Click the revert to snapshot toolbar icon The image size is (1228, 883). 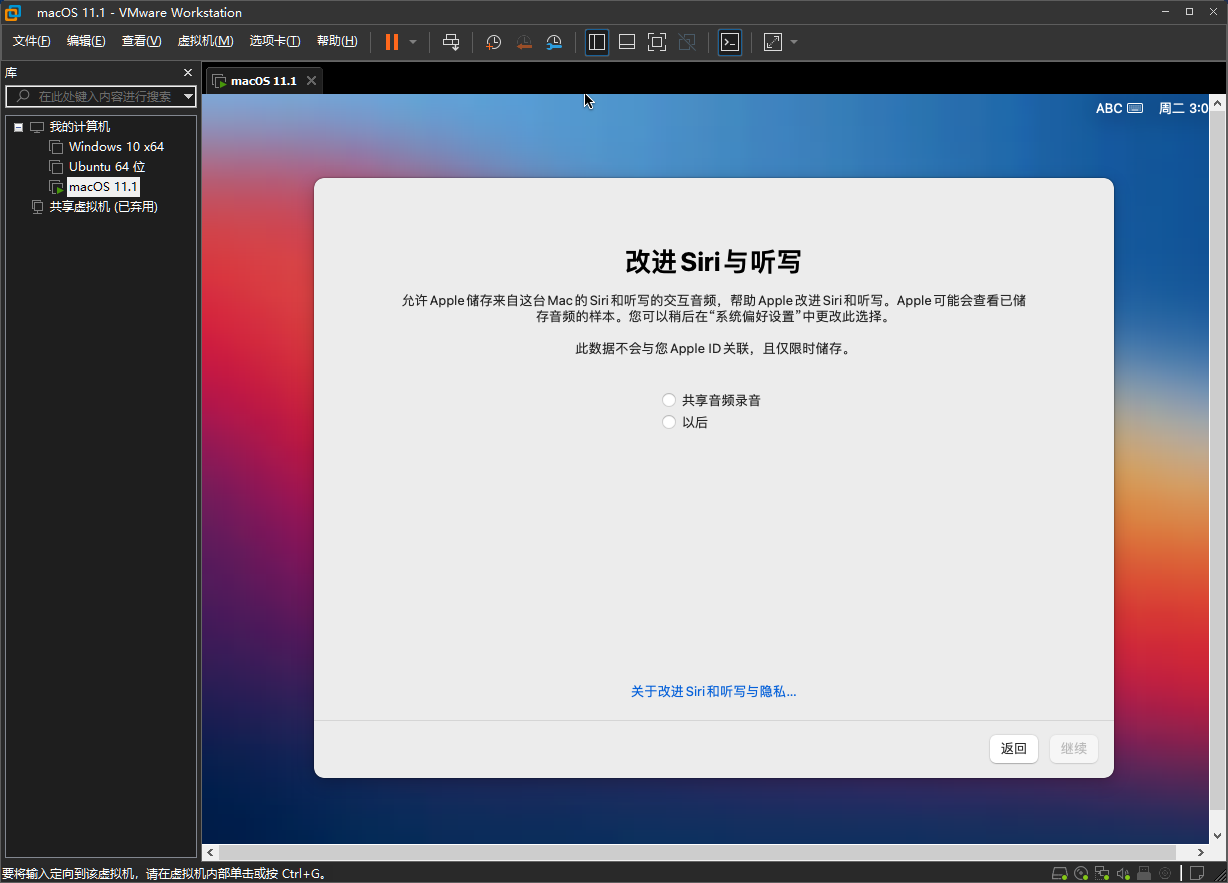coord(524,42)
